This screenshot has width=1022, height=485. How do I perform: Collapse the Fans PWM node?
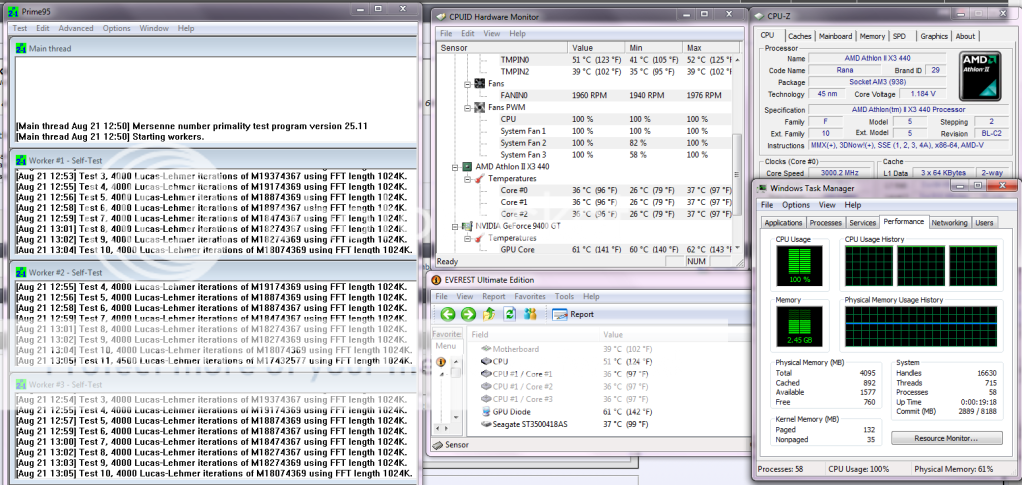(x=467, y=107)
